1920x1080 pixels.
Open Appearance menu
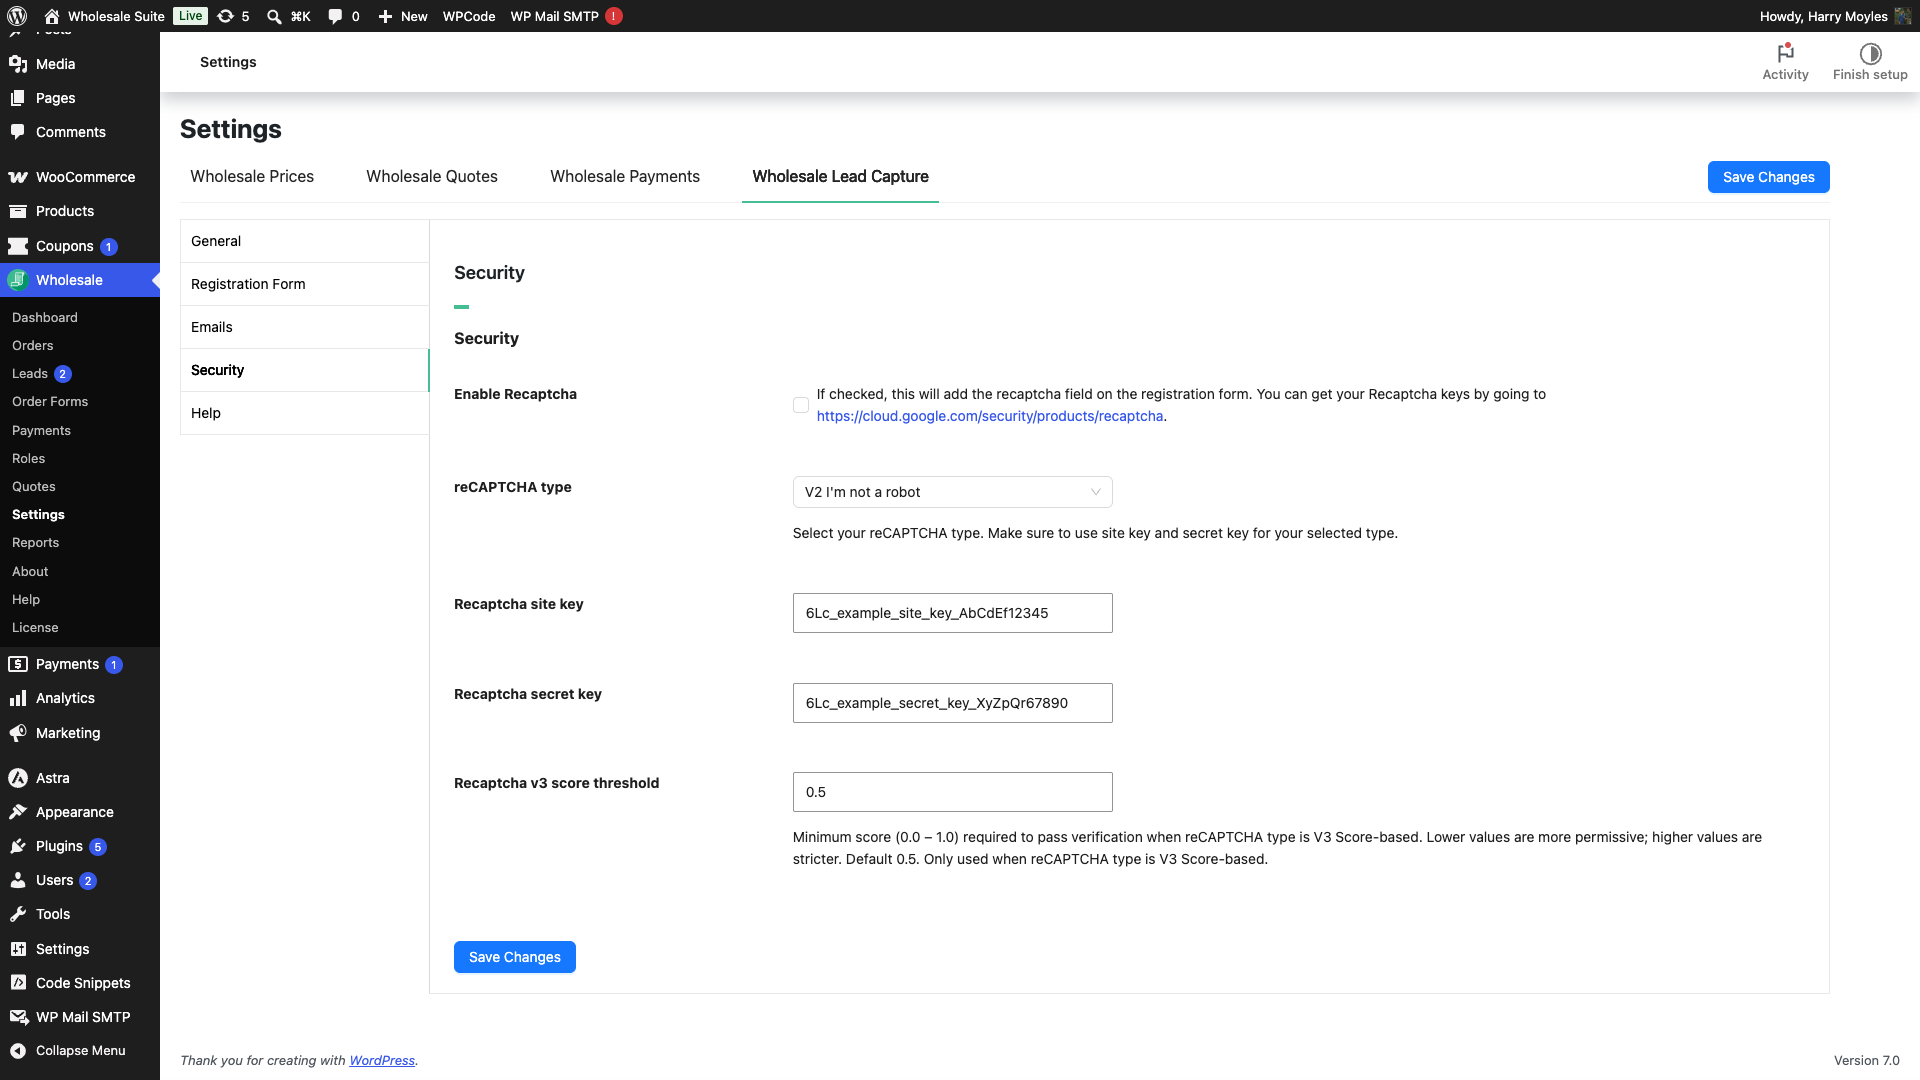tap(80, 812)
